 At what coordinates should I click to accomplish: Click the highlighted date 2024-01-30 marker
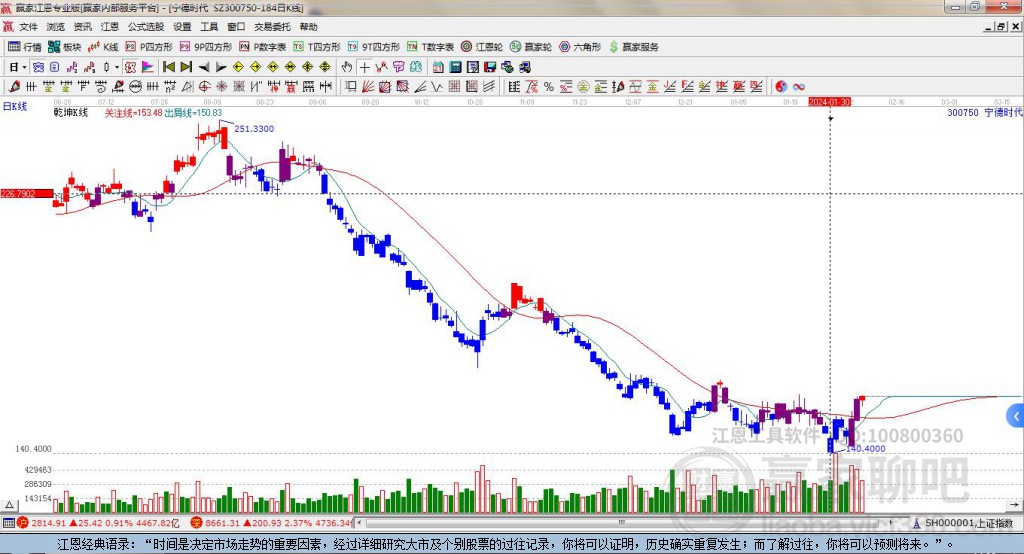(829, 102)
